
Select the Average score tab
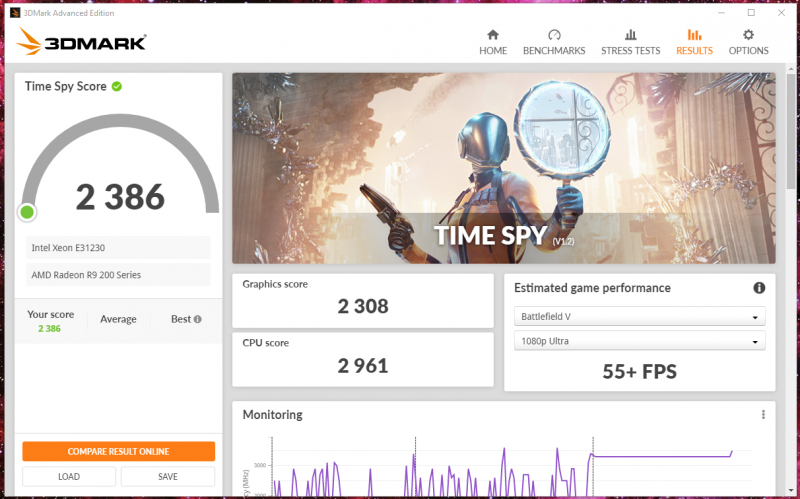118,320
